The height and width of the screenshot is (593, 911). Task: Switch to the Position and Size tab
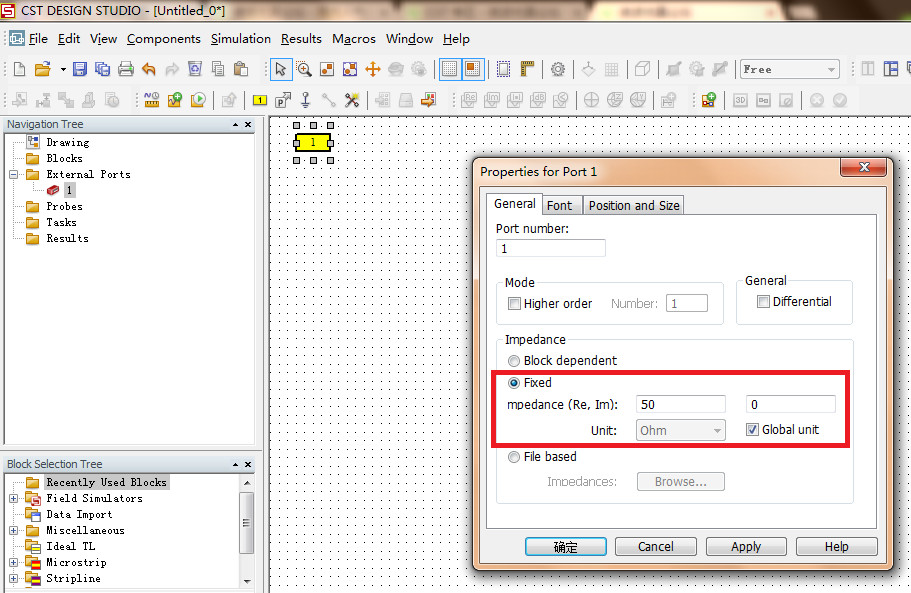[x=634, y=206]
